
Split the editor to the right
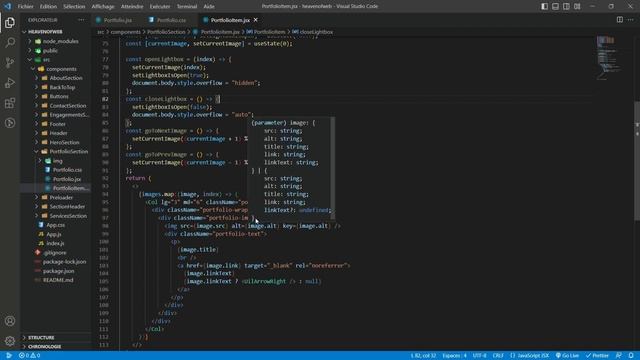click(620, 20)
